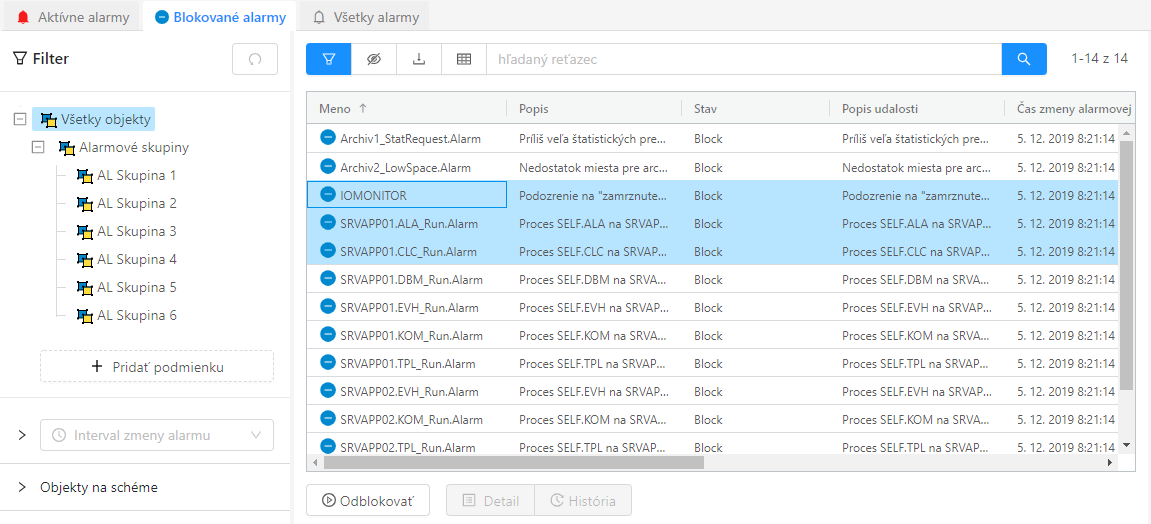Toggle the filter panel funnel button

point(328,59)
